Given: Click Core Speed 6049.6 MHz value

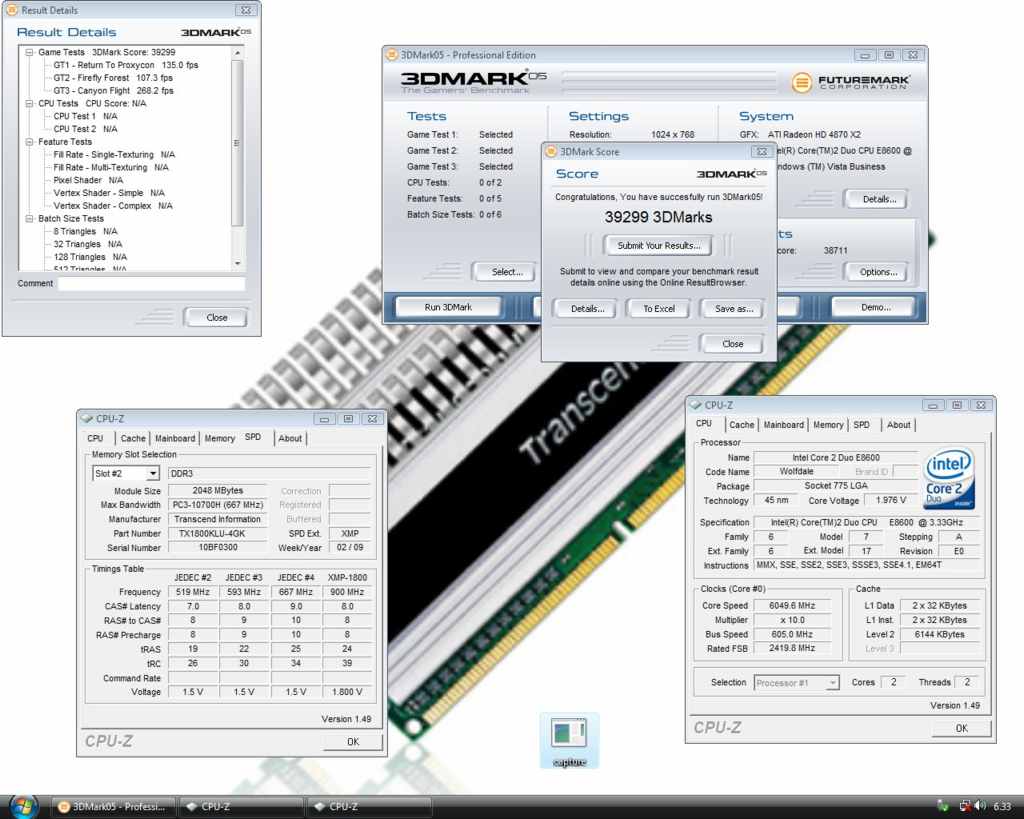Looking at the screenshot, I should click(x=792, y=605).
